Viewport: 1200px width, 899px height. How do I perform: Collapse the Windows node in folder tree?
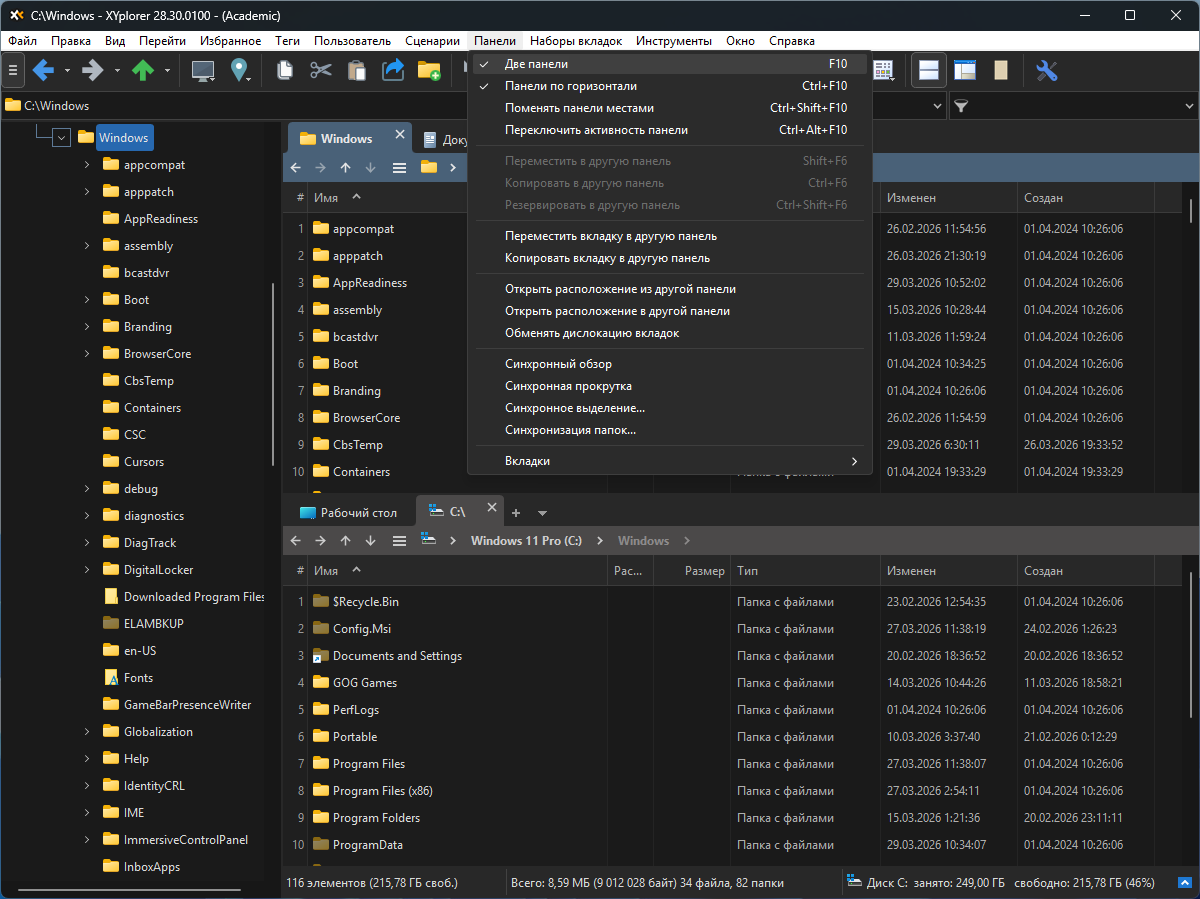(61, 138)
